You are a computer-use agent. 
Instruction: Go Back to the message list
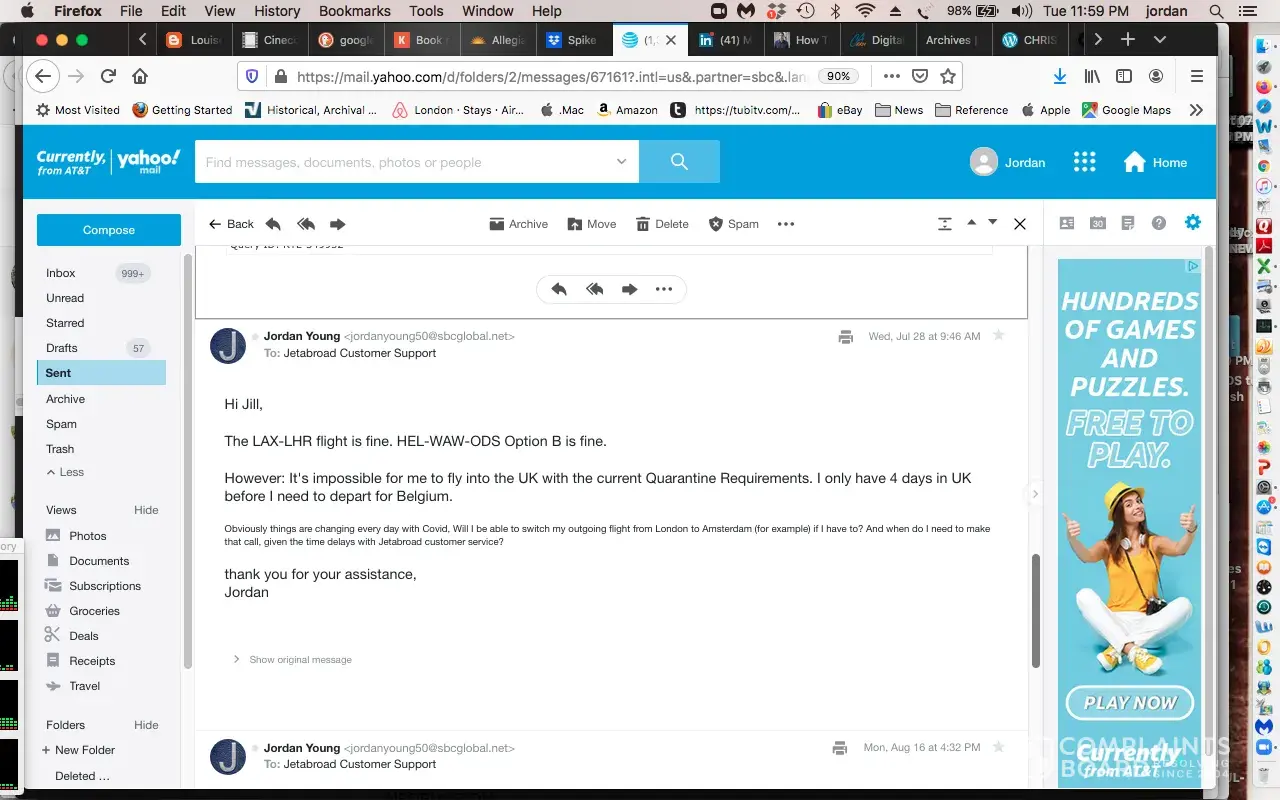(x=231, y=224)
